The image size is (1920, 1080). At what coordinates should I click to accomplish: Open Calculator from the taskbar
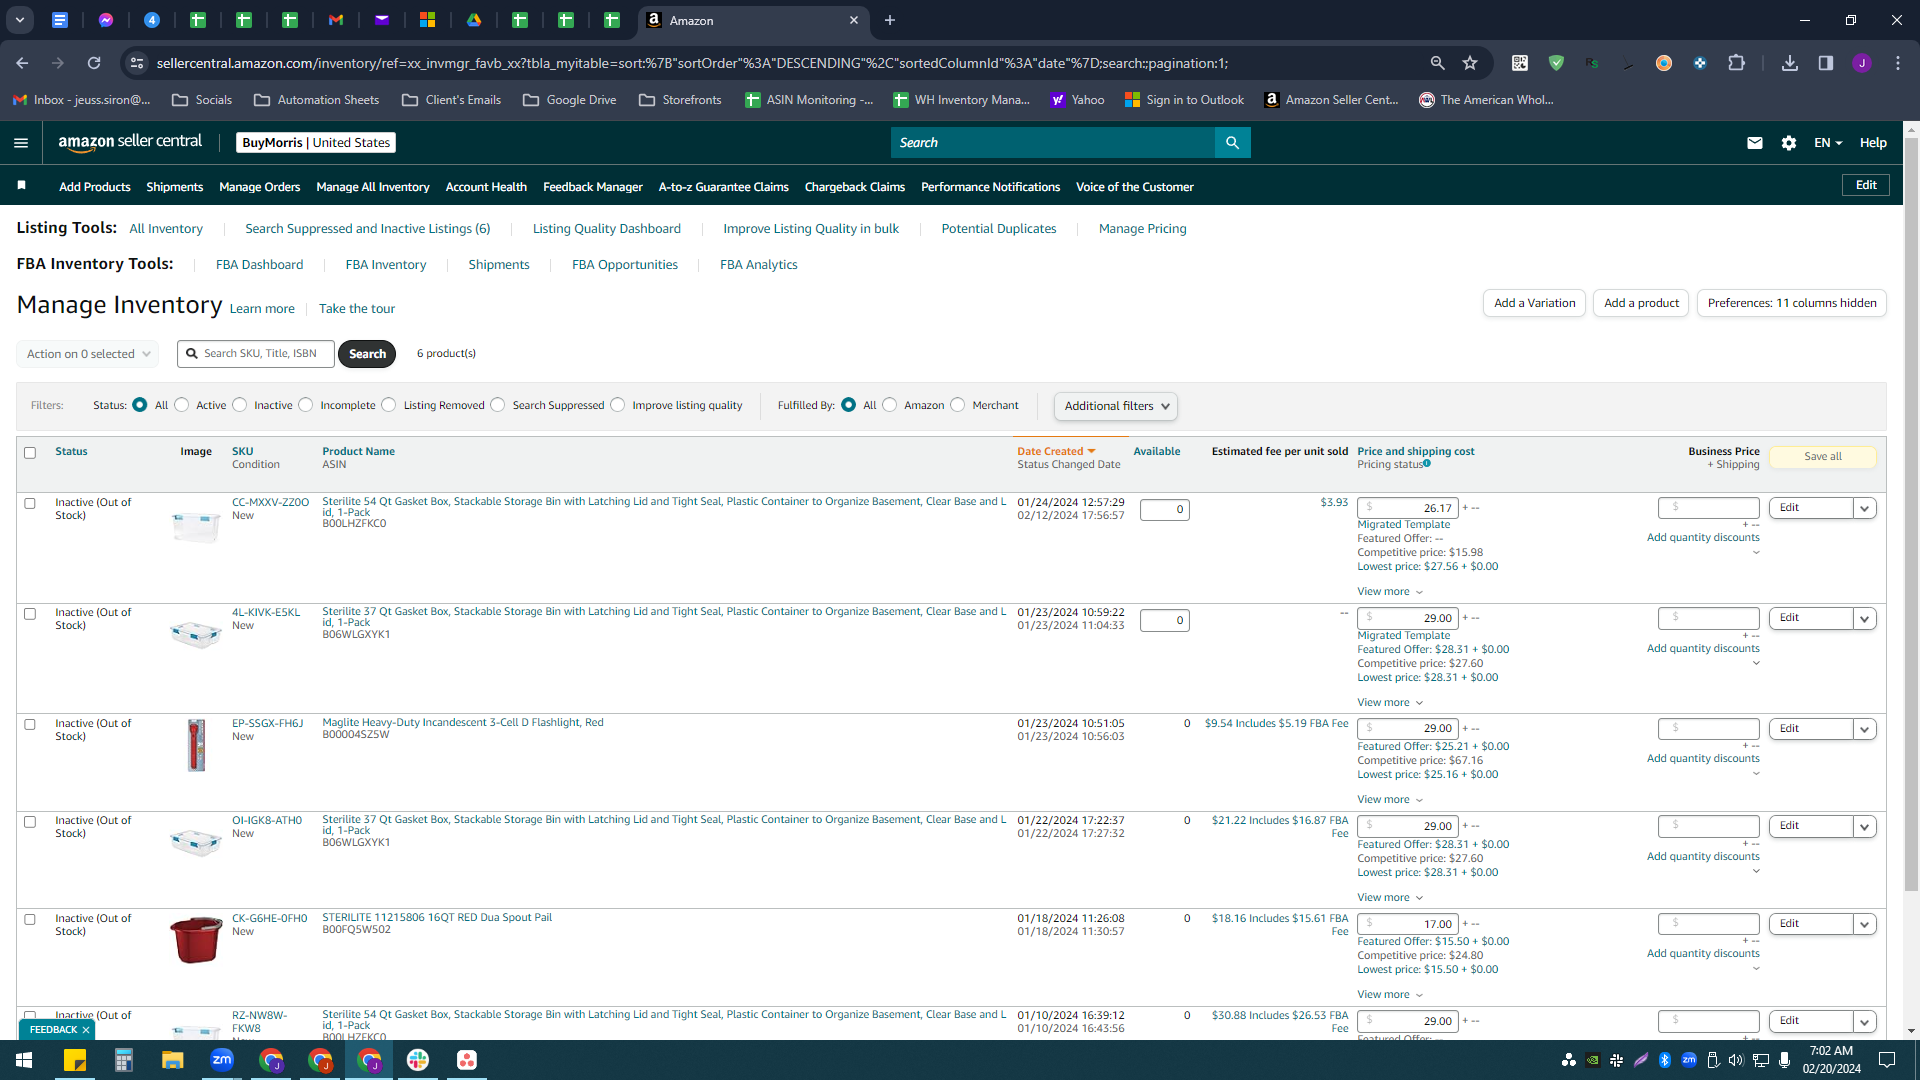point(124,1060)
